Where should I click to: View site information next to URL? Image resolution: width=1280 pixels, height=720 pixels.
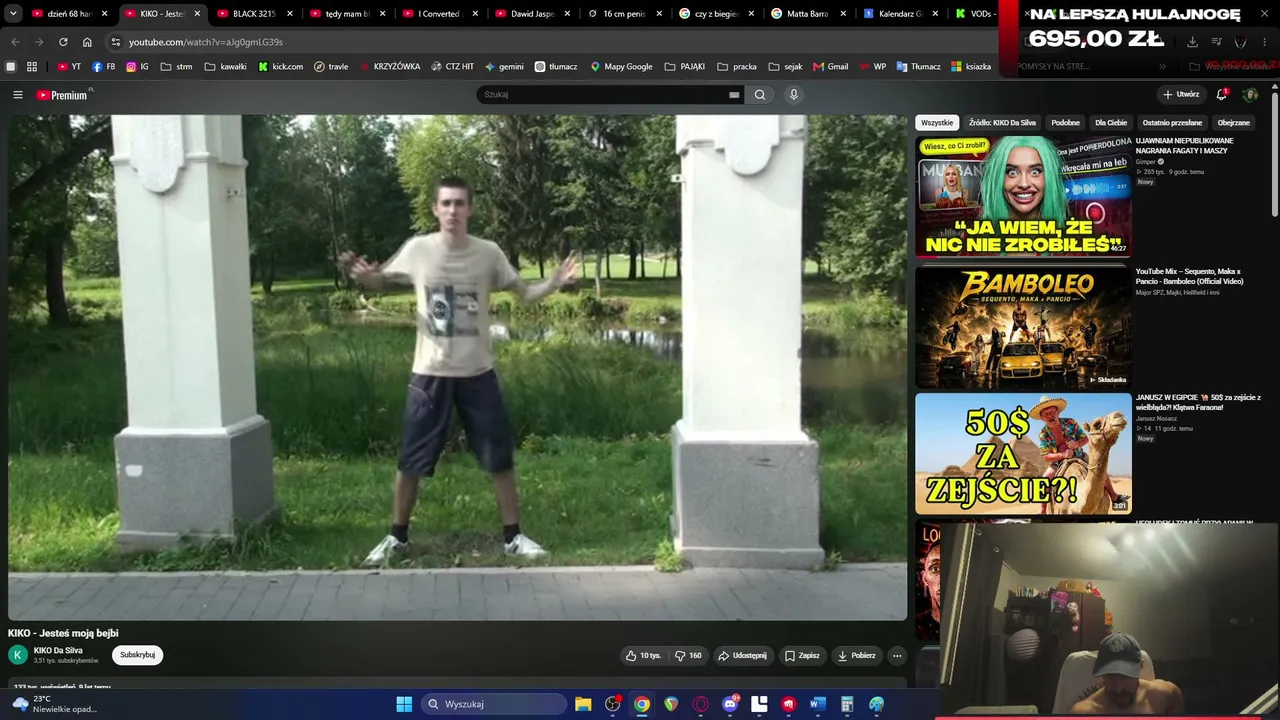click(116, 42)
